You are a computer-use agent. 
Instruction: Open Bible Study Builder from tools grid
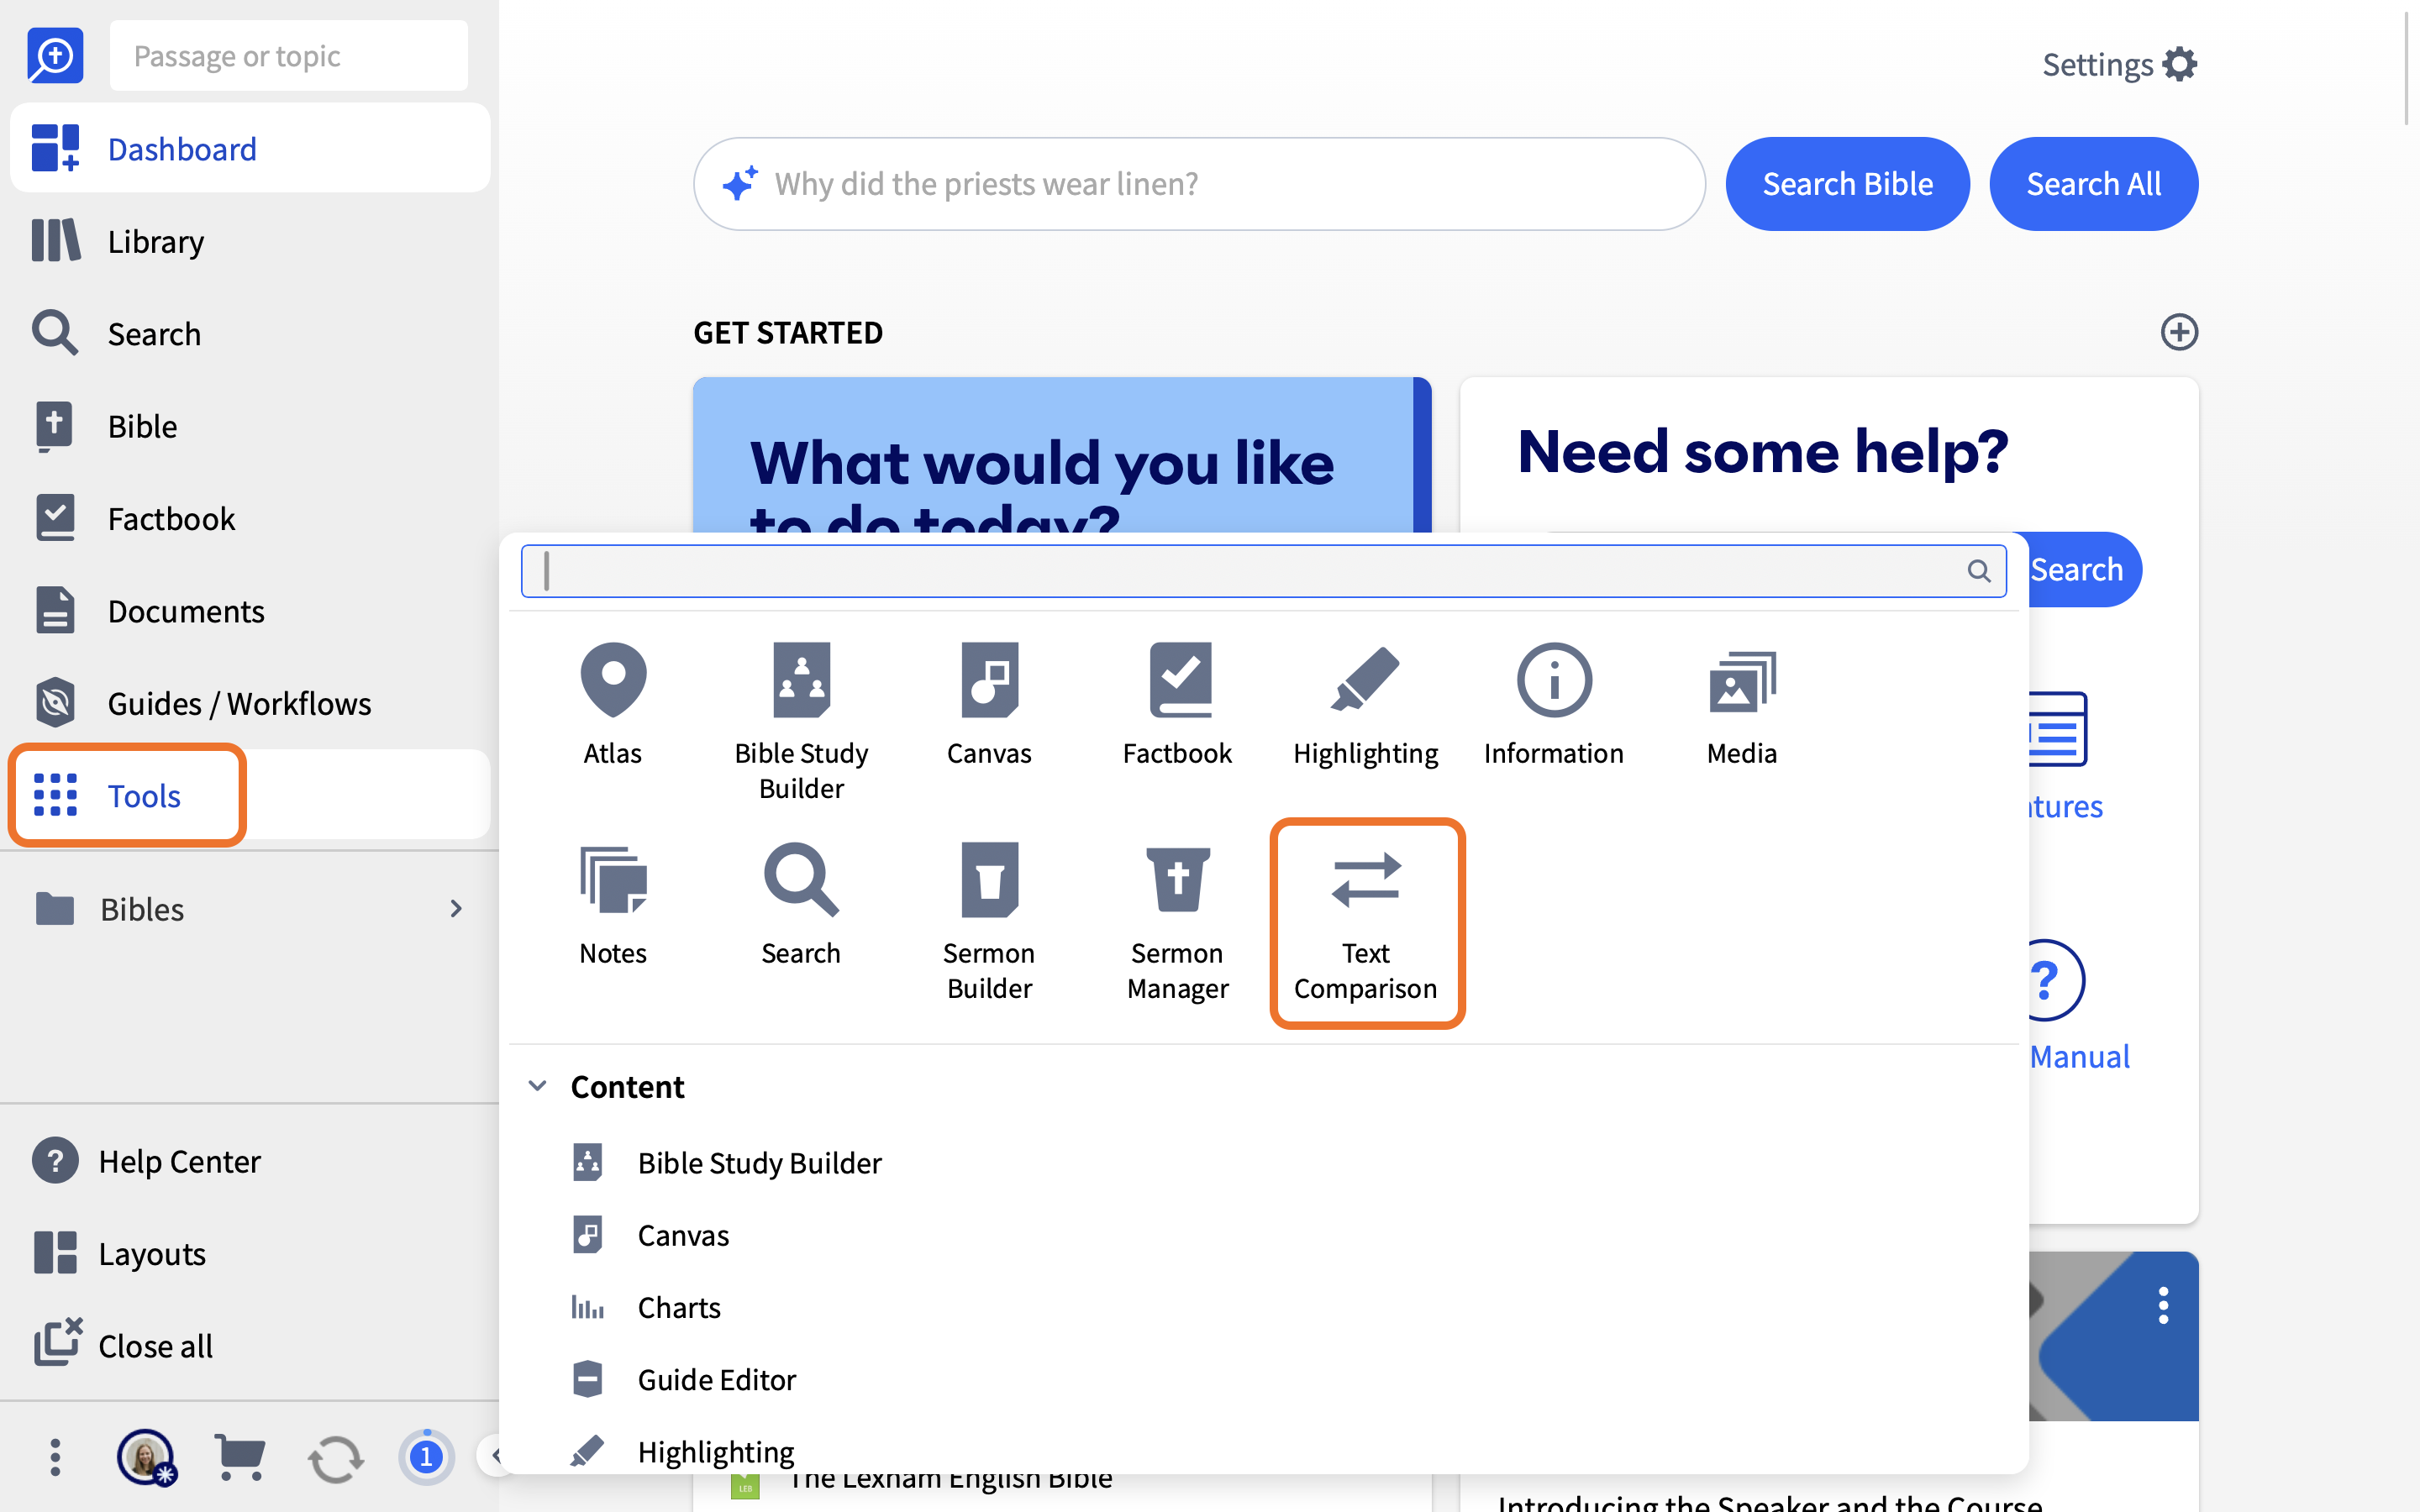coord(801,721)
